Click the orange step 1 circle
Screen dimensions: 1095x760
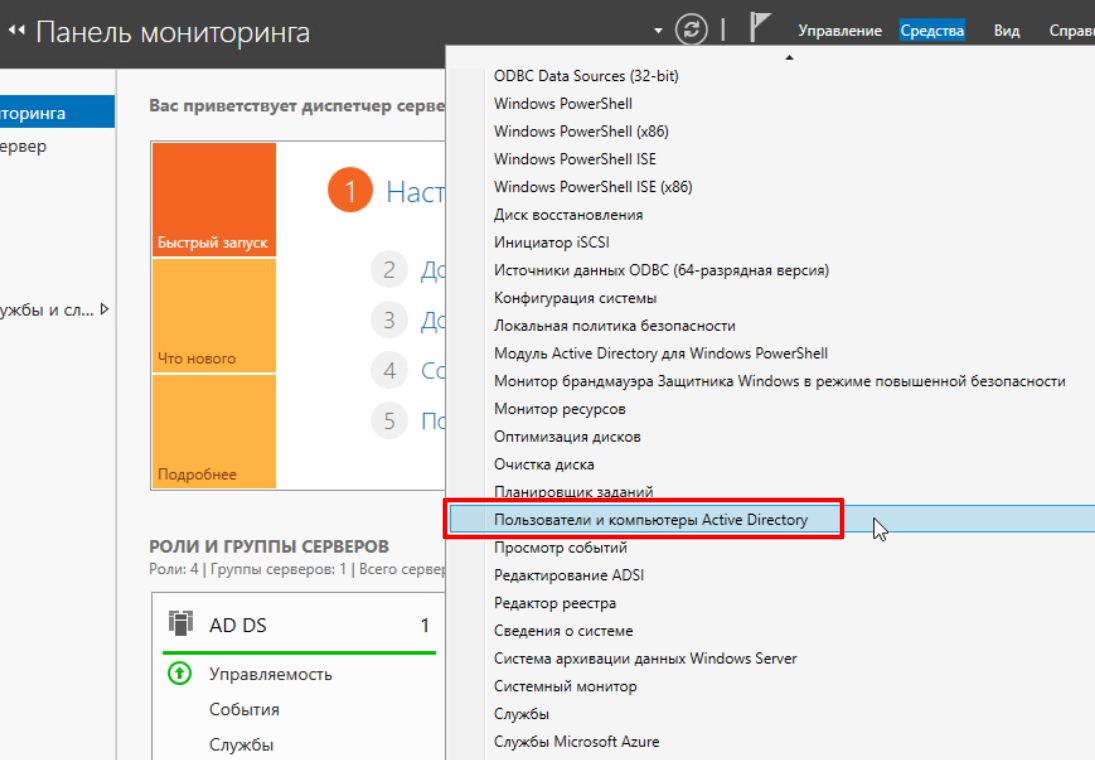tap(349, 190)
